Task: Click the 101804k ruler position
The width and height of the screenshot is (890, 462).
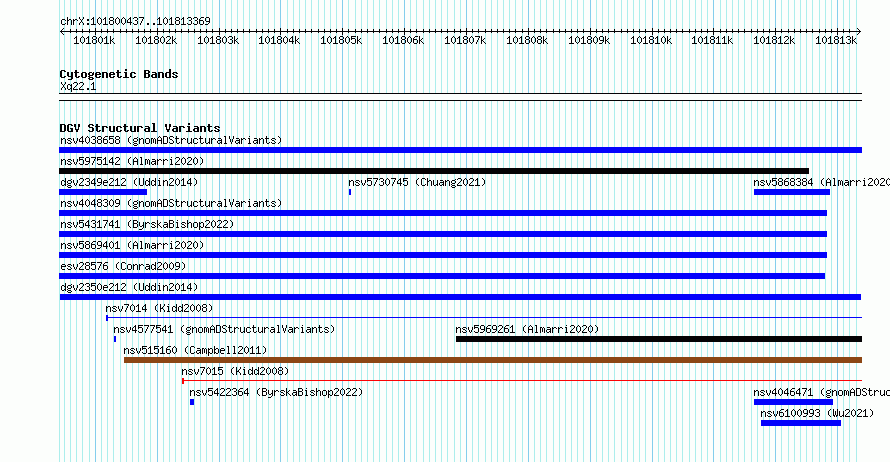Action: pos(279,40)
